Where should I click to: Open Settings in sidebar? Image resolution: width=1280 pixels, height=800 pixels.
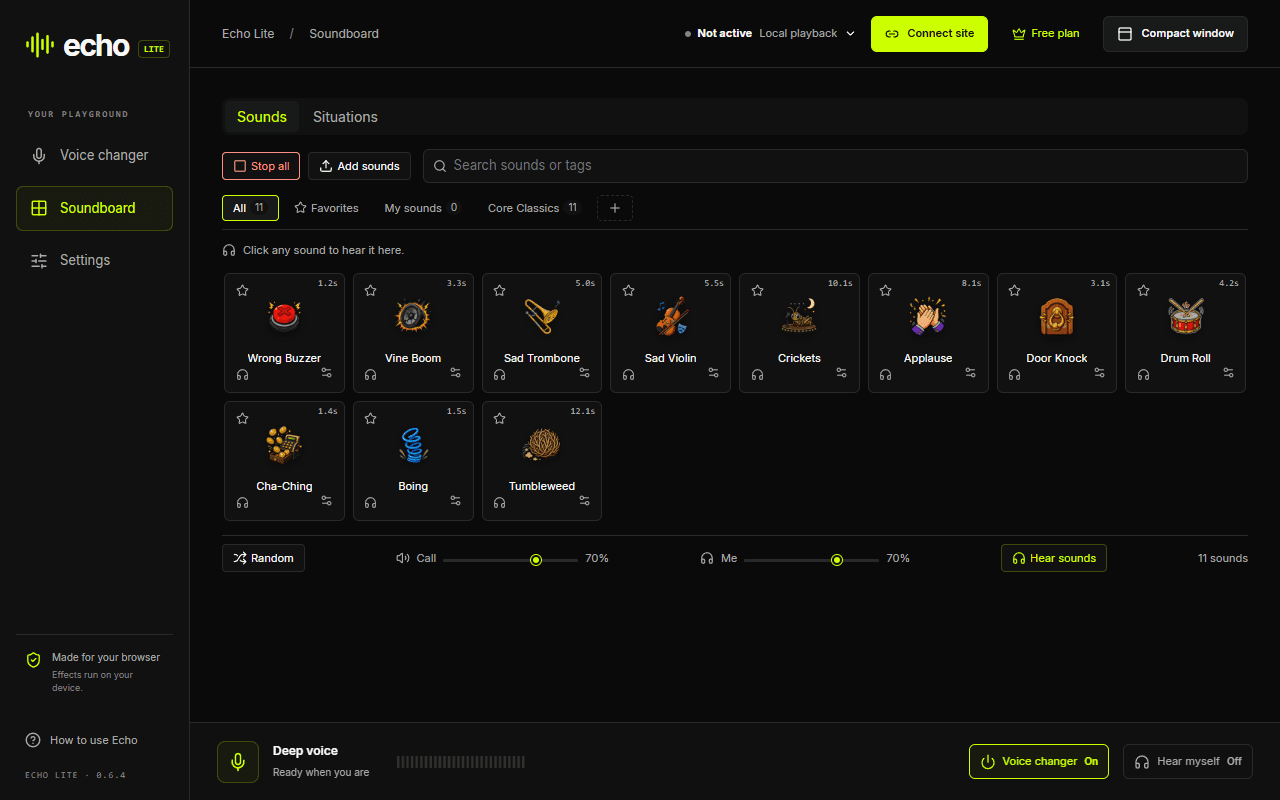coord(94,260)
